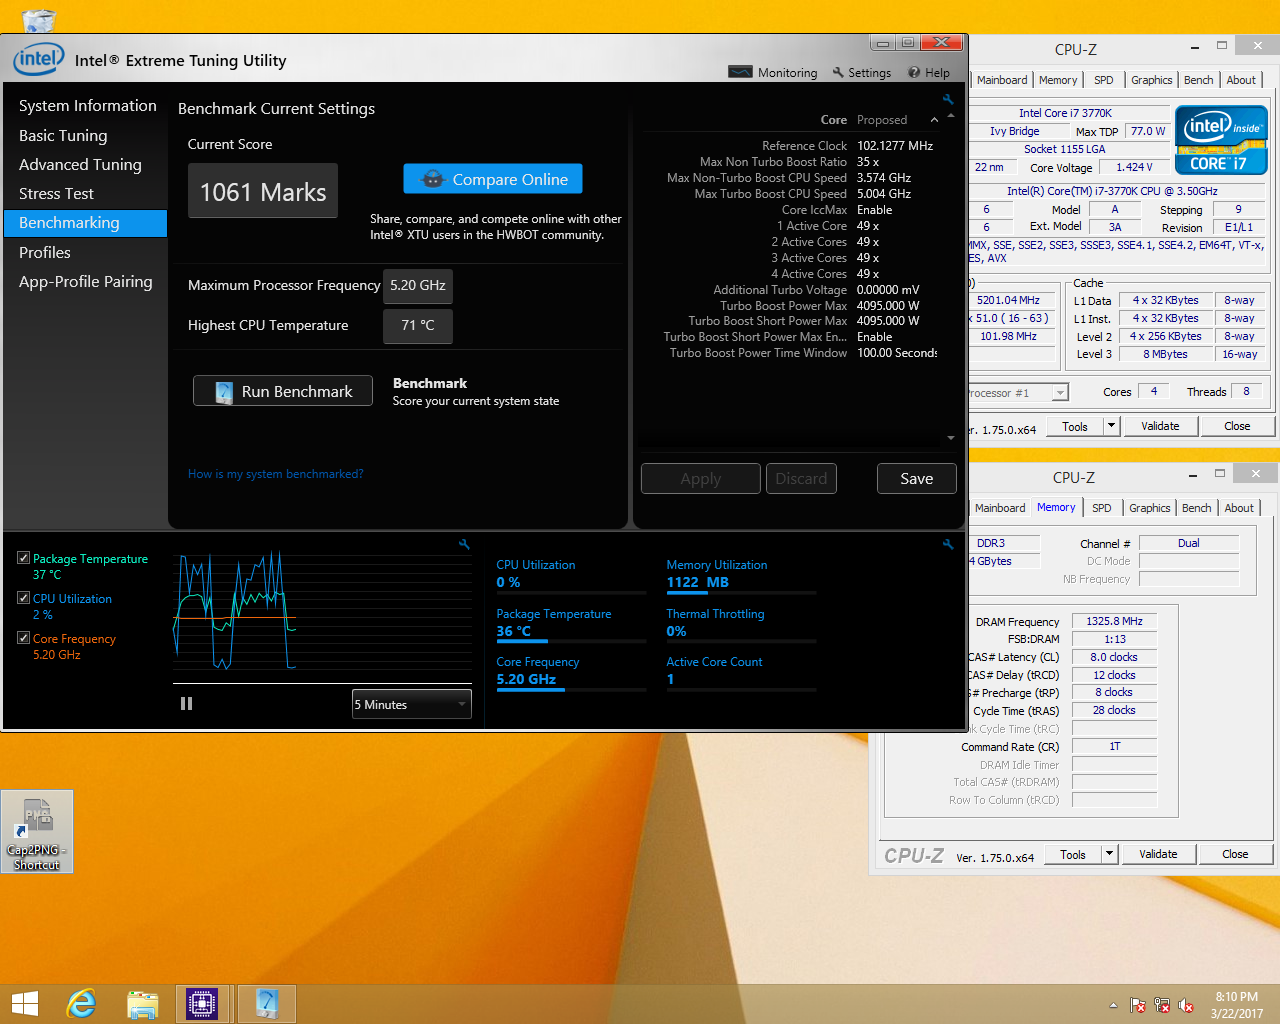Click the up scroll arrow of the Core settings list
Viewport: 1280px width, 1024px height.
click(x=951, y=115)
